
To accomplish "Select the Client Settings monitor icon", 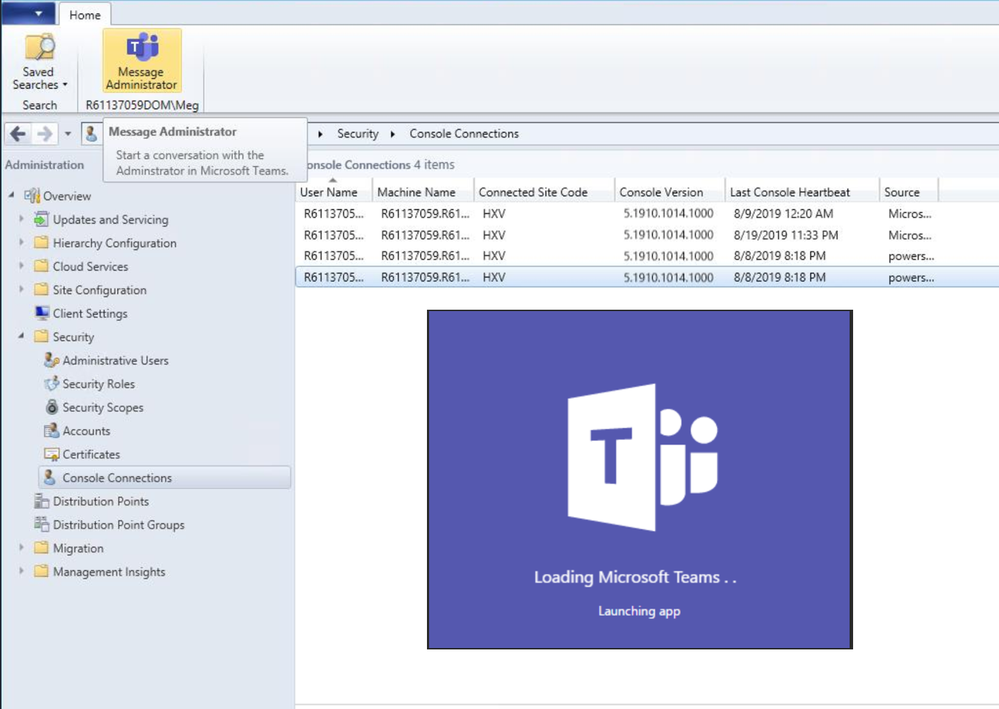I will [42, 313].
